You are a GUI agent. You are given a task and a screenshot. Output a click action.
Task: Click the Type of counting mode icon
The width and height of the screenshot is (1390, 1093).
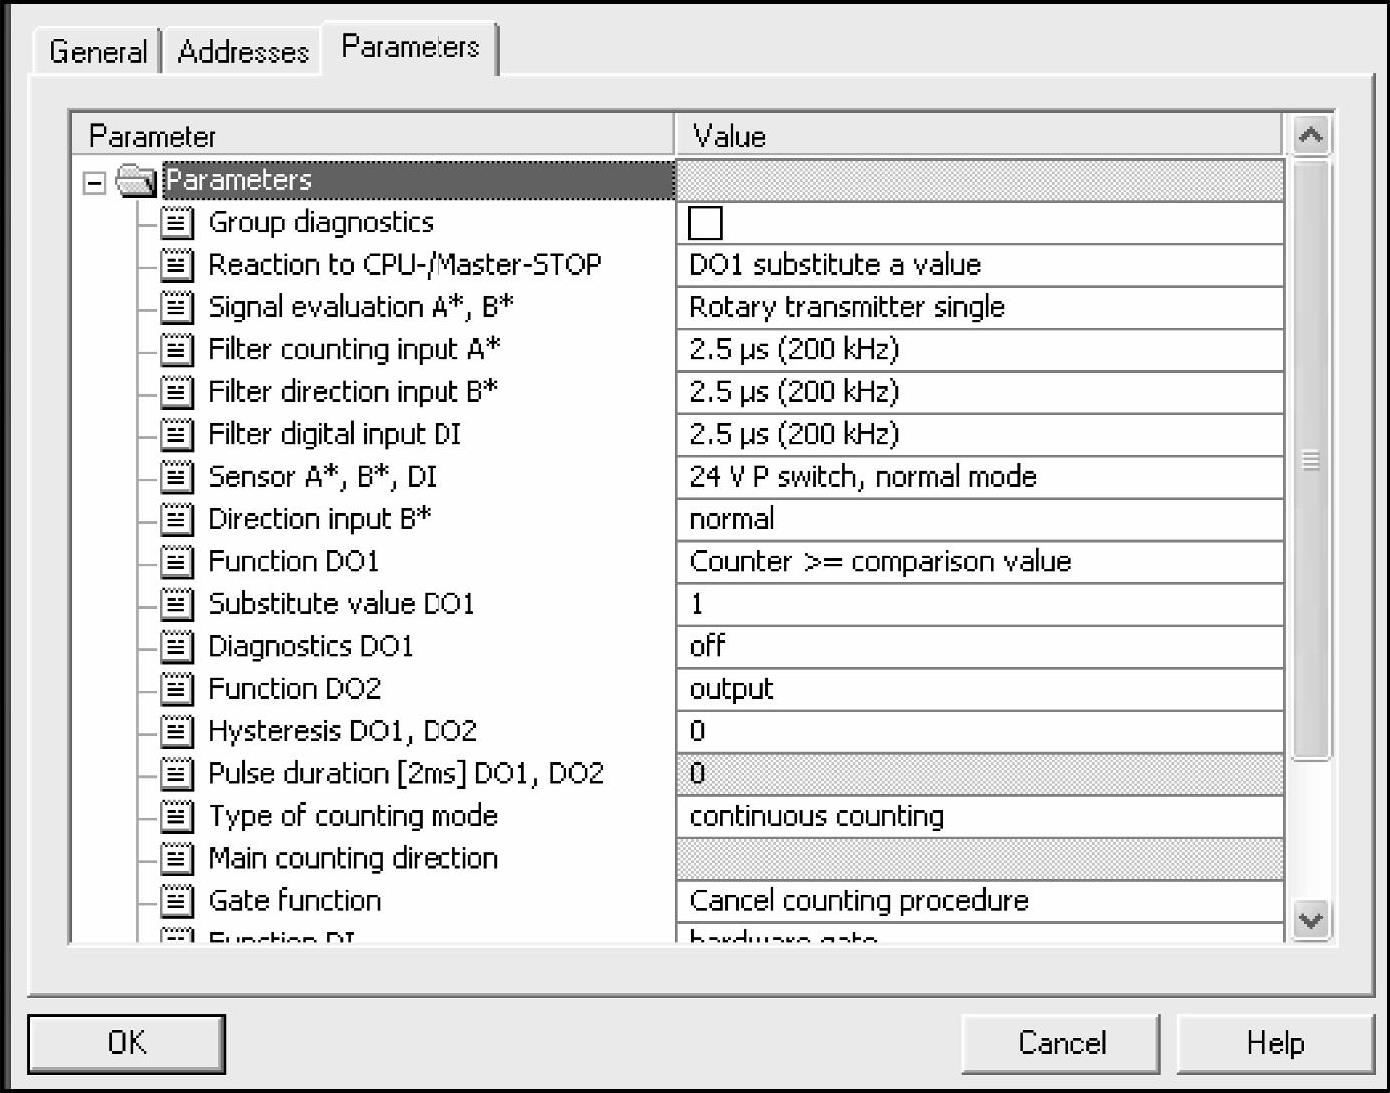pyautogui.click(x=177, y=817)
